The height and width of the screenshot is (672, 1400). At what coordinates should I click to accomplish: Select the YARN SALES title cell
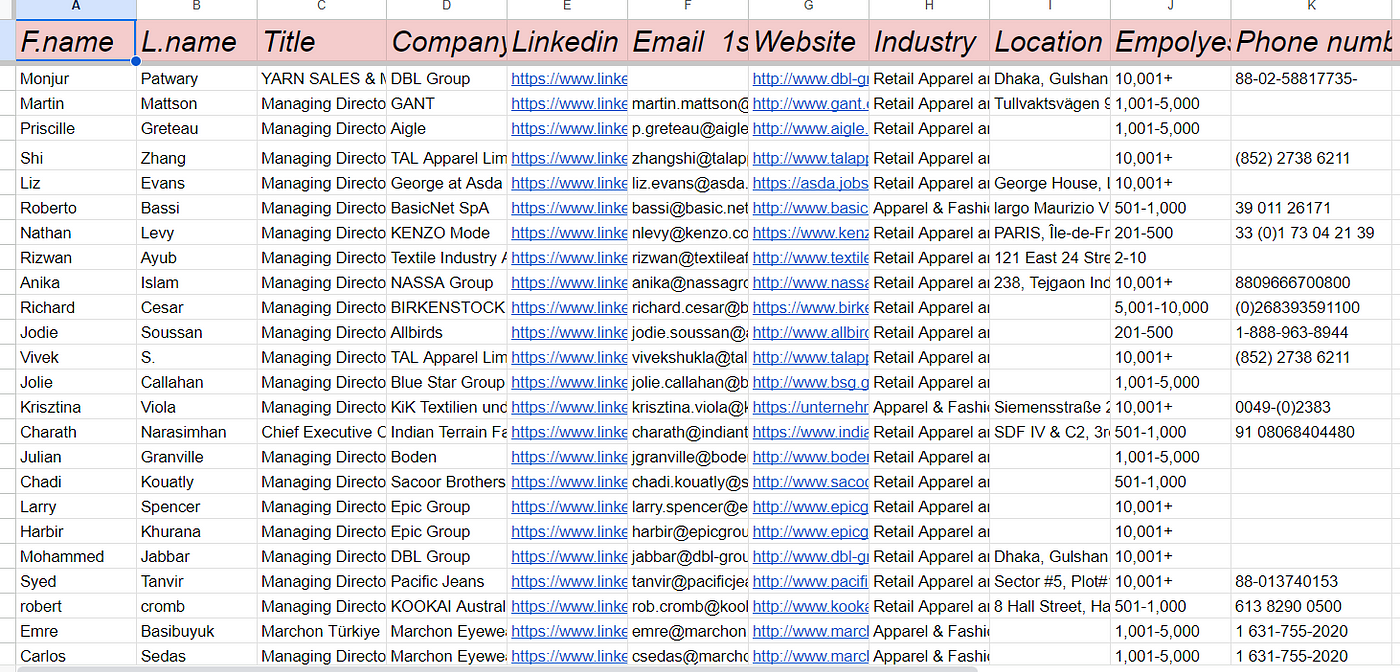pyautogui.click(x=321, y=78)
